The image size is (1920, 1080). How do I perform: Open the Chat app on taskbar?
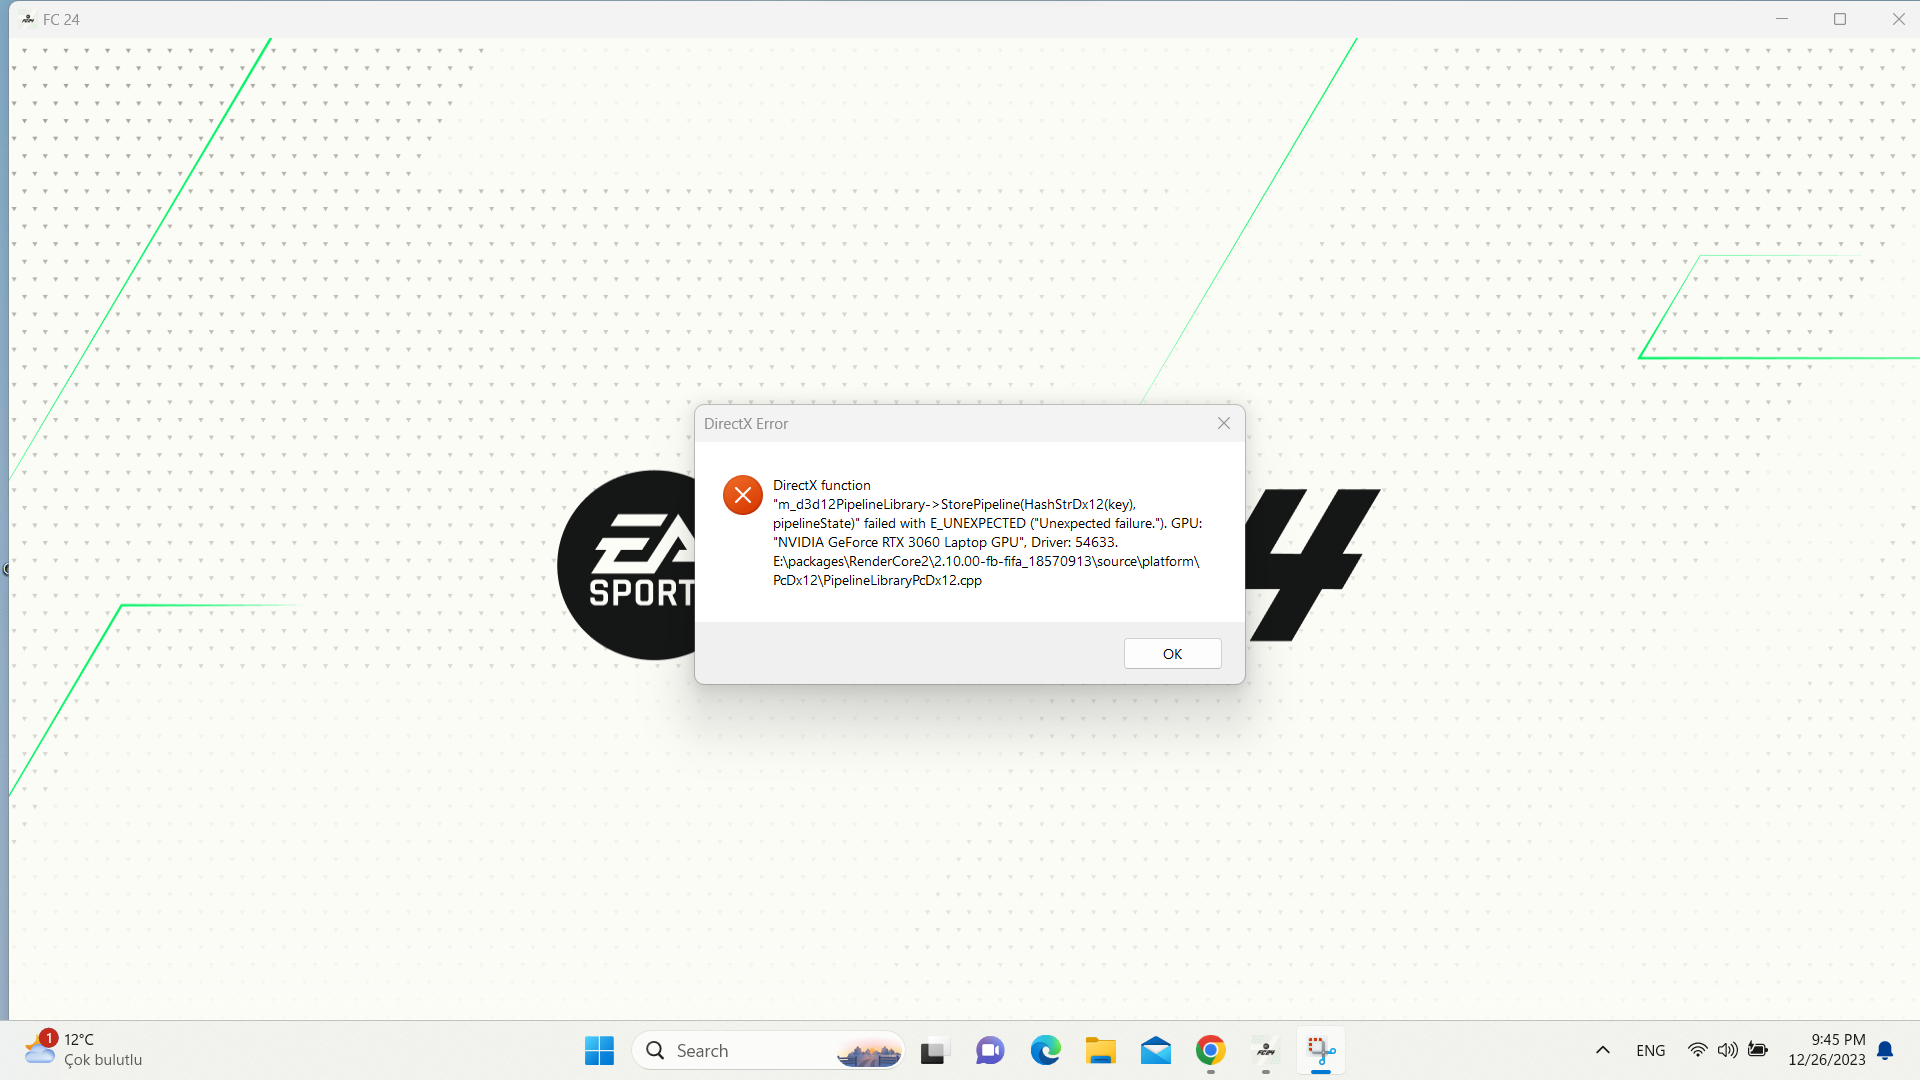point(990,1051)
